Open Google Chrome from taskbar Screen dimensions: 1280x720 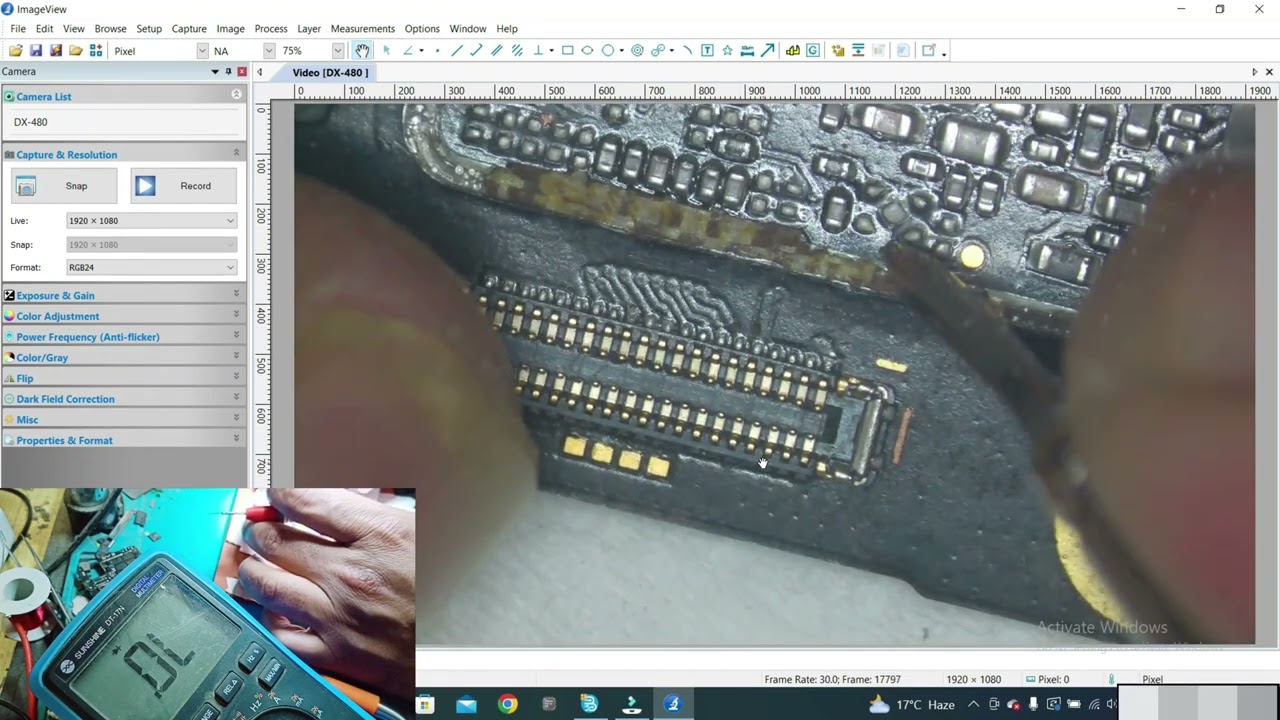508,704
